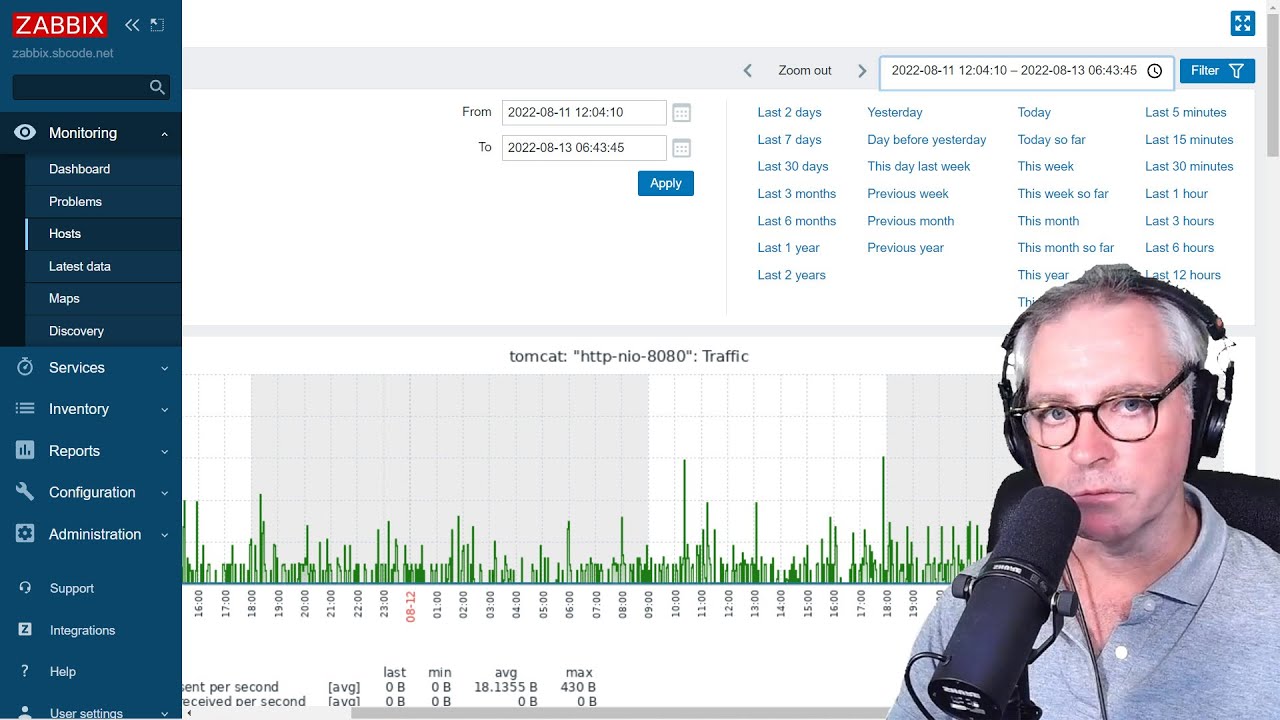
Task: Select the This week range
Action: [1046, 166]
